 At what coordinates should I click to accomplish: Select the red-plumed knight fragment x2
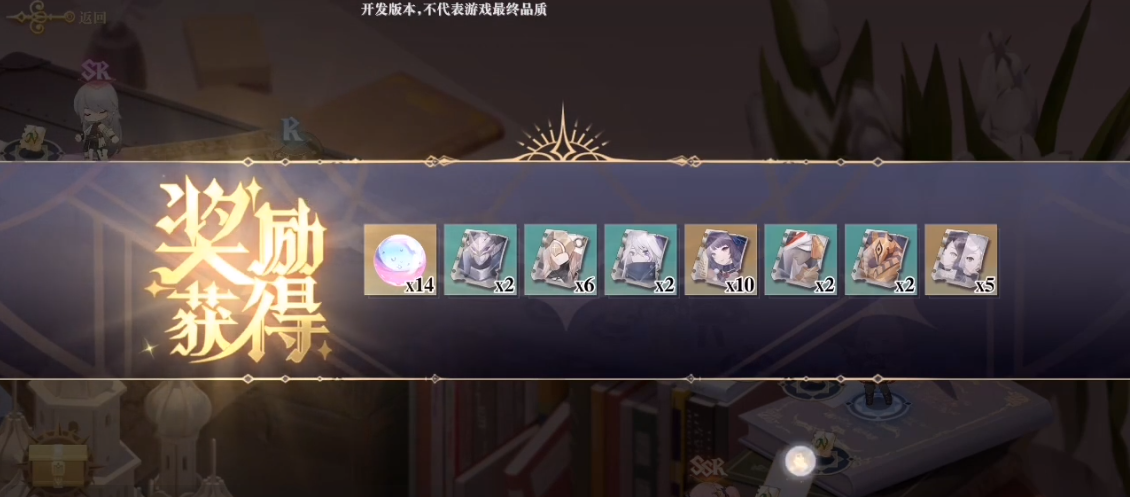(x=801, y=259)
